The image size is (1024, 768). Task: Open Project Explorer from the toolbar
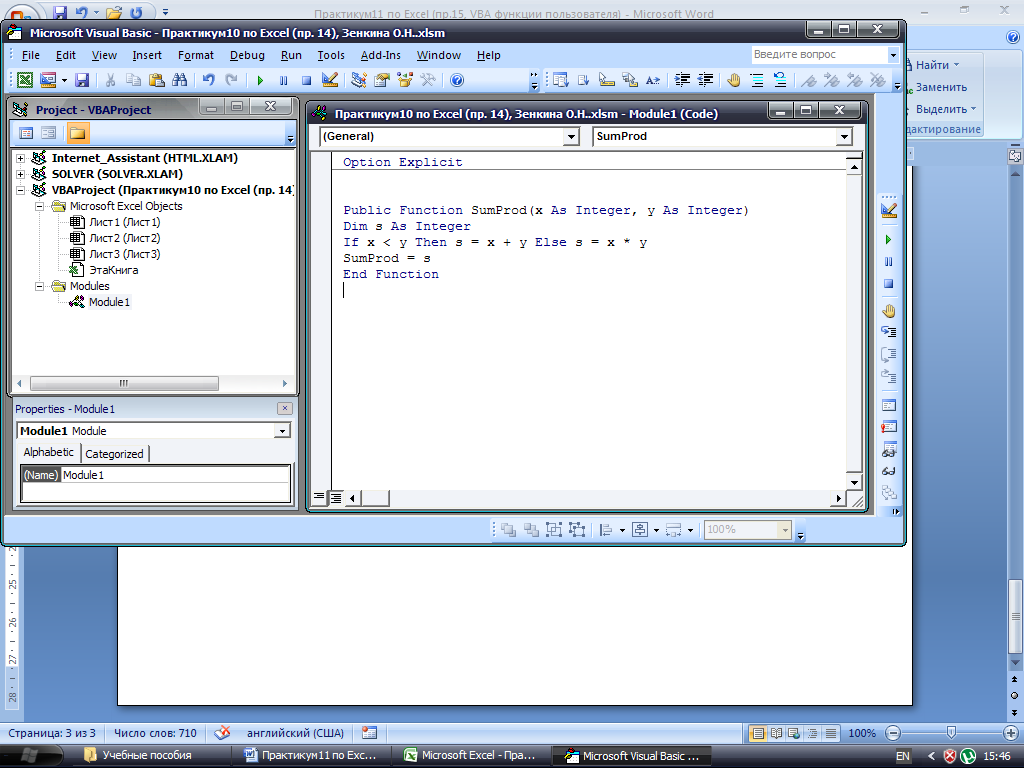359,80
